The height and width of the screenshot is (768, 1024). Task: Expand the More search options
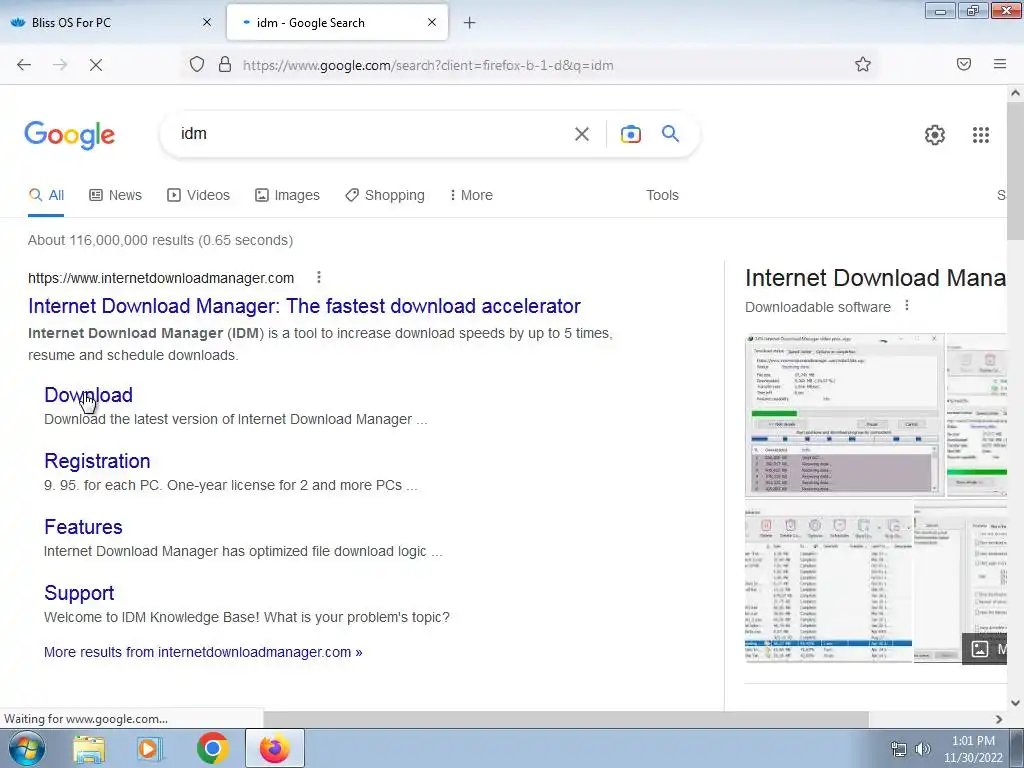click(x=471, y=195)
